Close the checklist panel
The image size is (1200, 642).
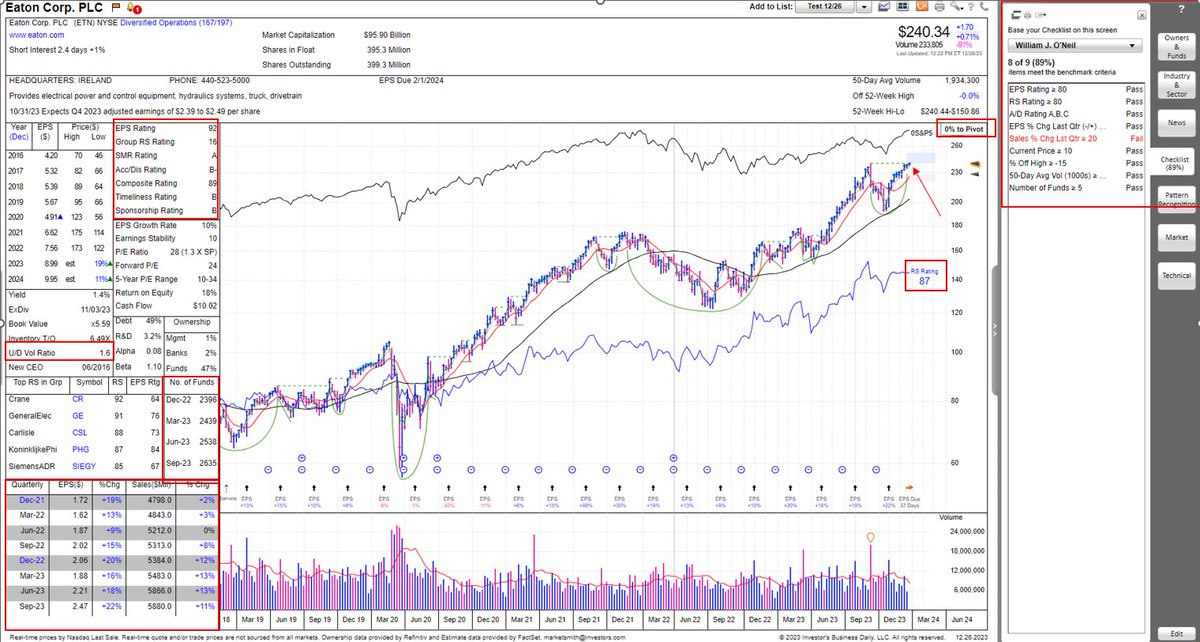click(x=1142, y=15)
